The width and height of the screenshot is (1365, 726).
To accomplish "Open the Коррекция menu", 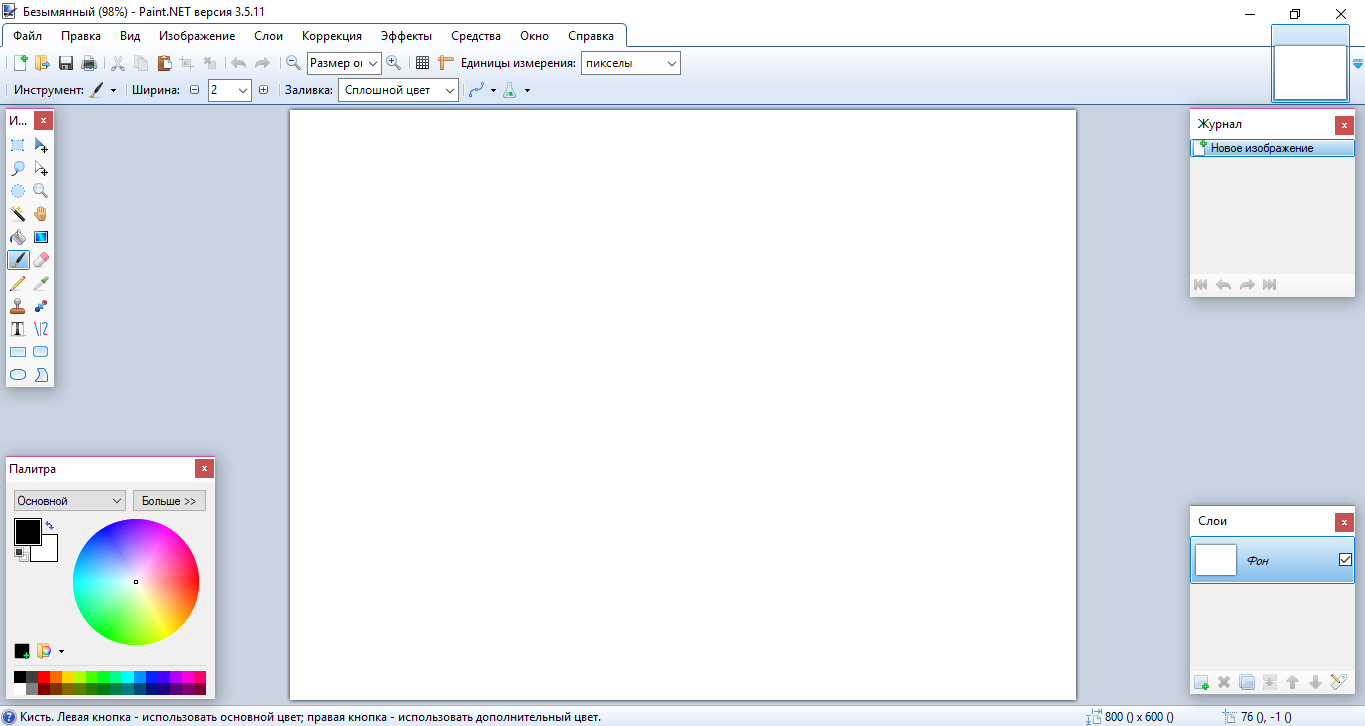I will pos(332,36).
